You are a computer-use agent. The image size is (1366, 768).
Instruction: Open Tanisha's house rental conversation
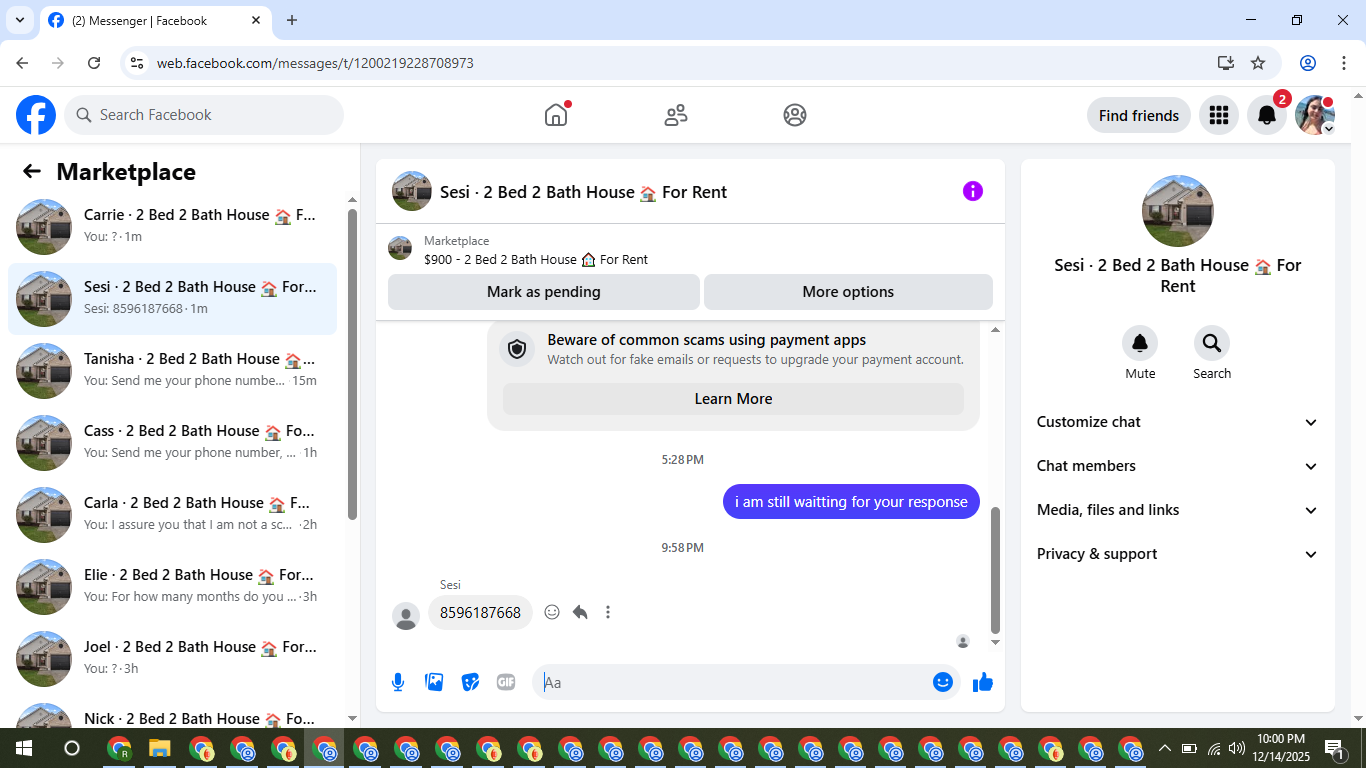point(172,371)
